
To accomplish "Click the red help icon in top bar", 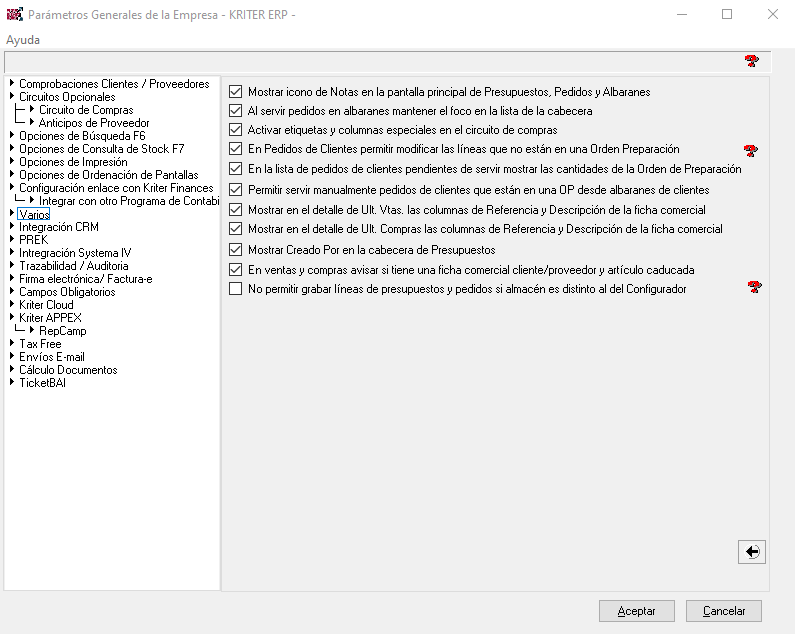I will tap(751, 62).
